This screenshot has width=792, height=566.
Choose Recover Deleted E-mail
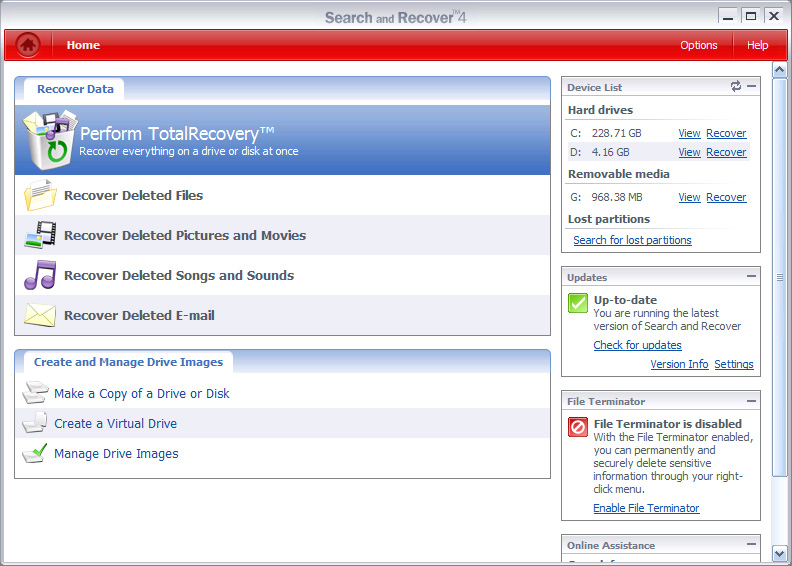point(282,315)
